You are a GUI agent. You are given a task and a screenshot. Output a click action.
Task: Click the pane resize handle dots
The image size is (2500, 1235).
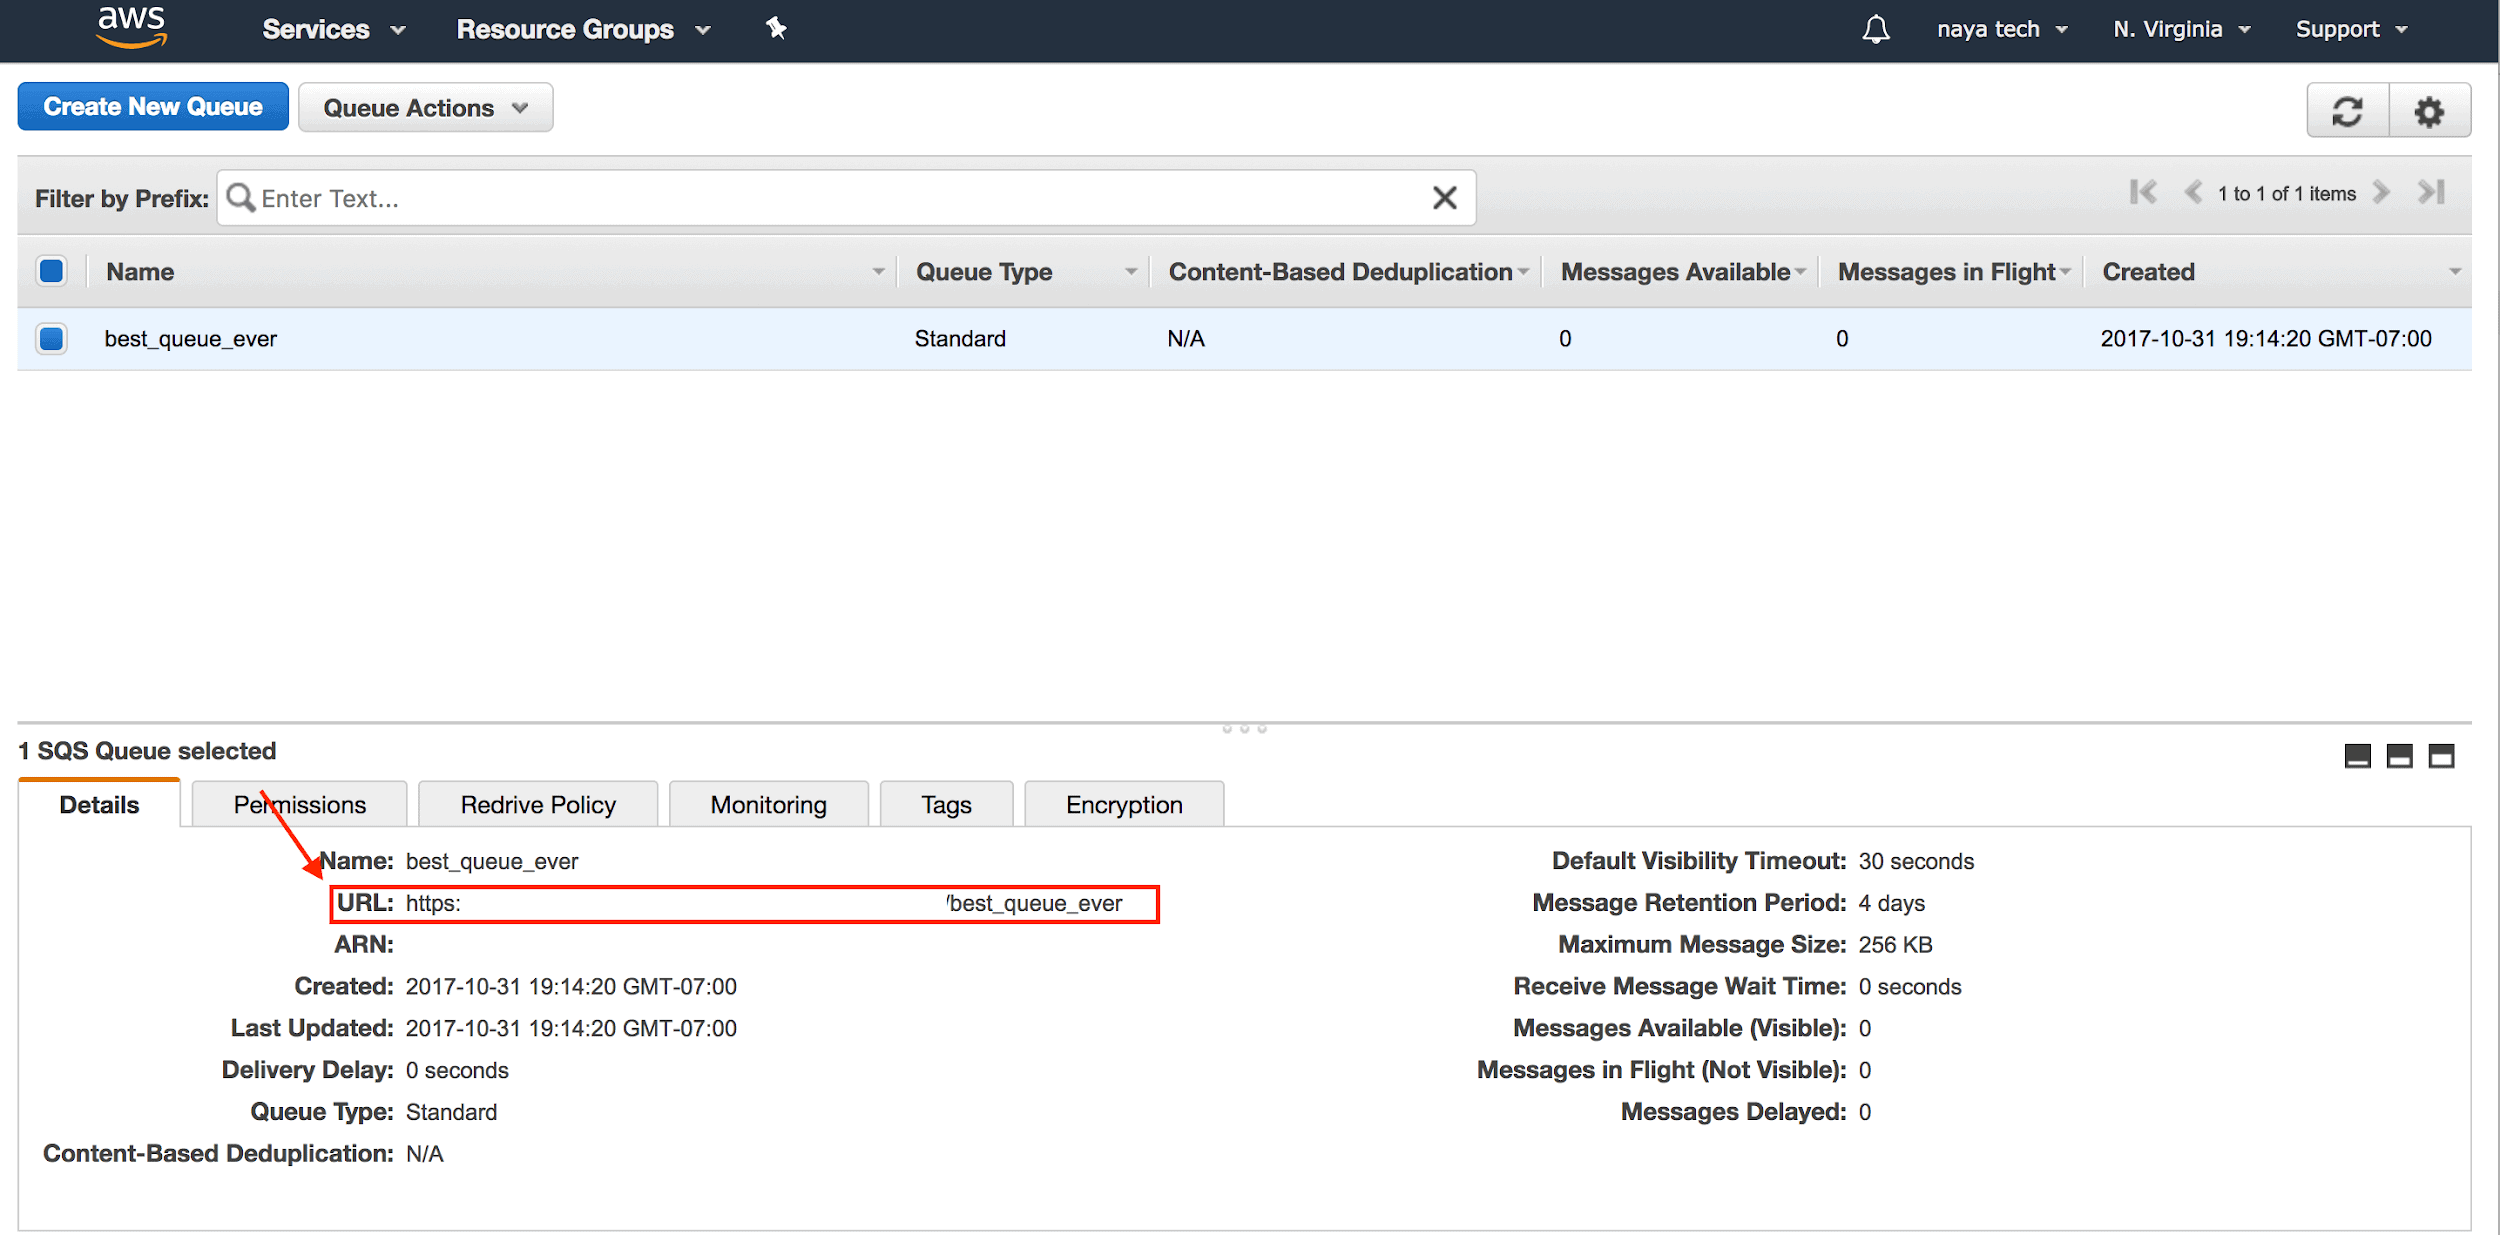(x=1244, y=729)
